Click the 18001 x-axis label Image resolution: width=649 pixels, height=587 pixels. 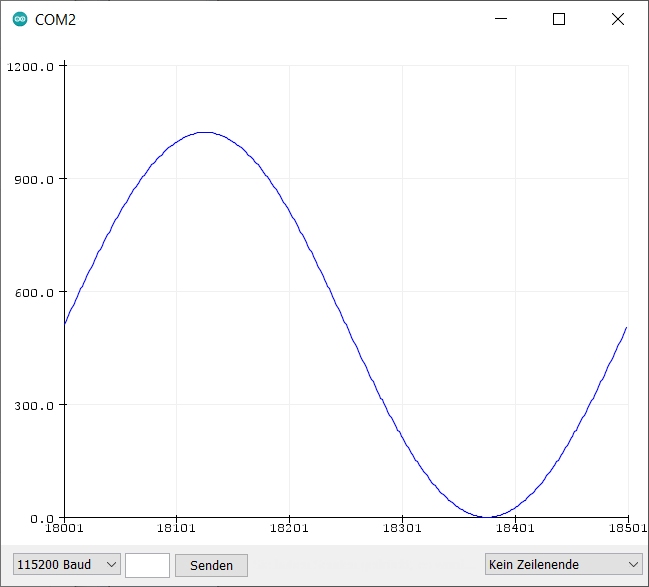(64, 528)
